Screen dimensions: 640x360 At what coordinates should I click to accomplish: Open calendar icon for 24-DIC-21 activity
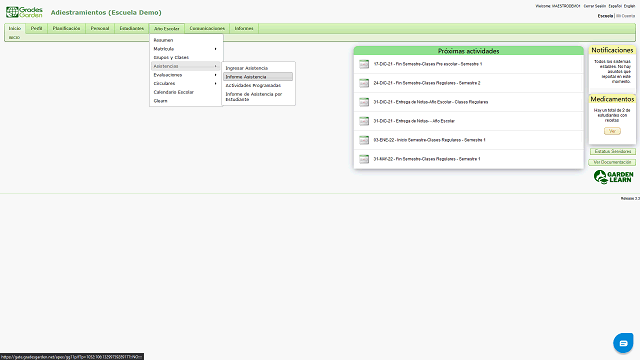point(364,83)
